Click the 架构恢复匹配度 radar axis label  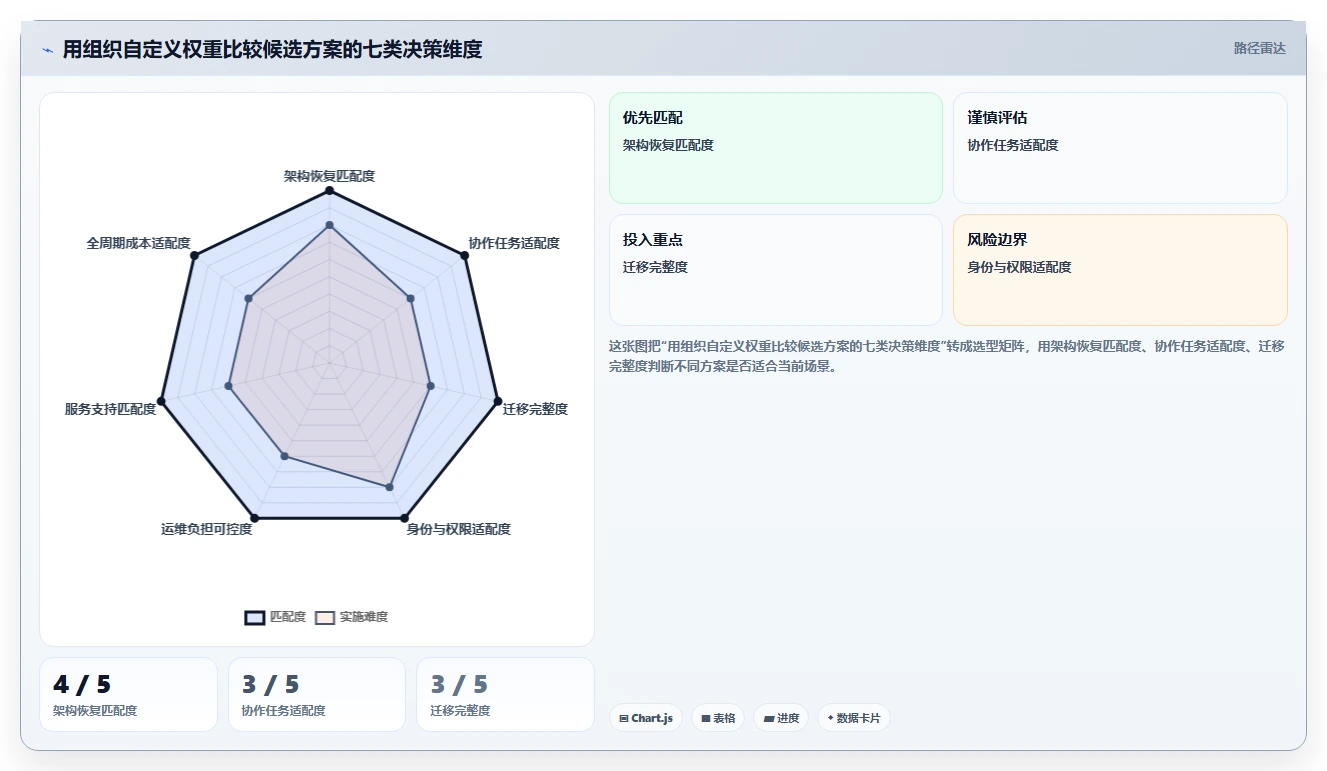click(329, 176)
